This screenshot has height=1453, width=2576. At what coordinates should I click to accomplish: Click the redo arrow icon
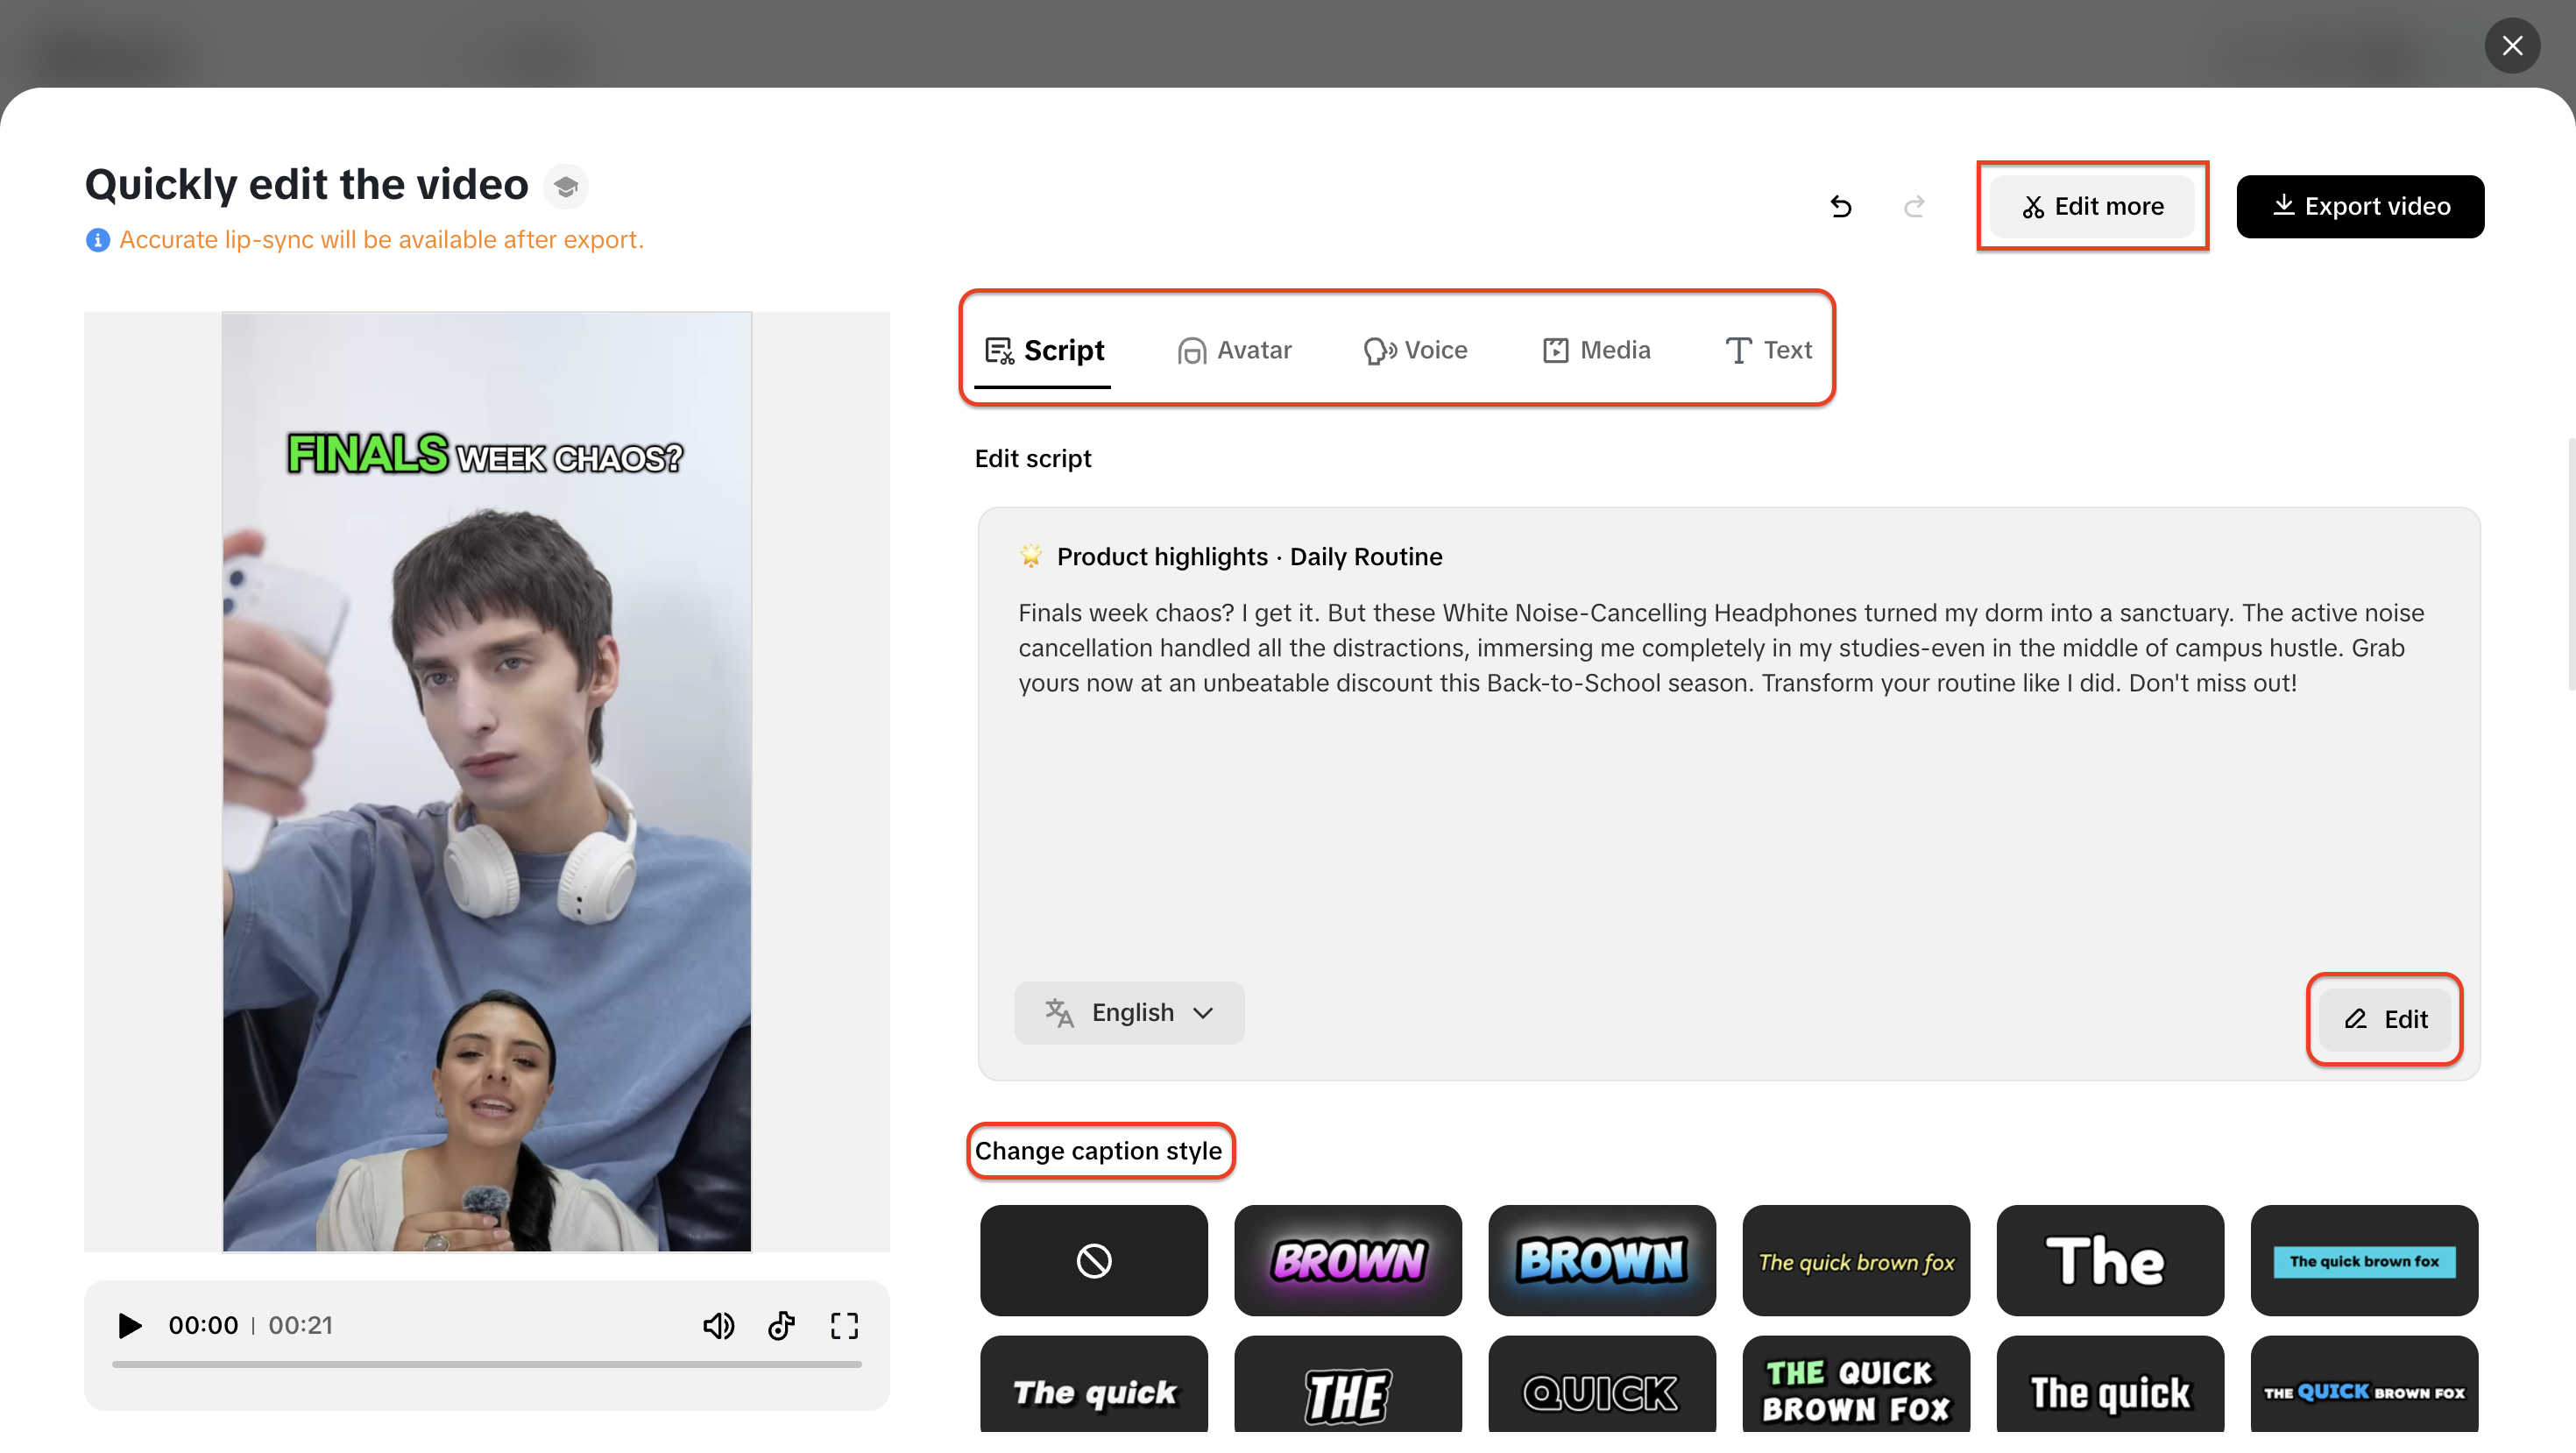1914,206
